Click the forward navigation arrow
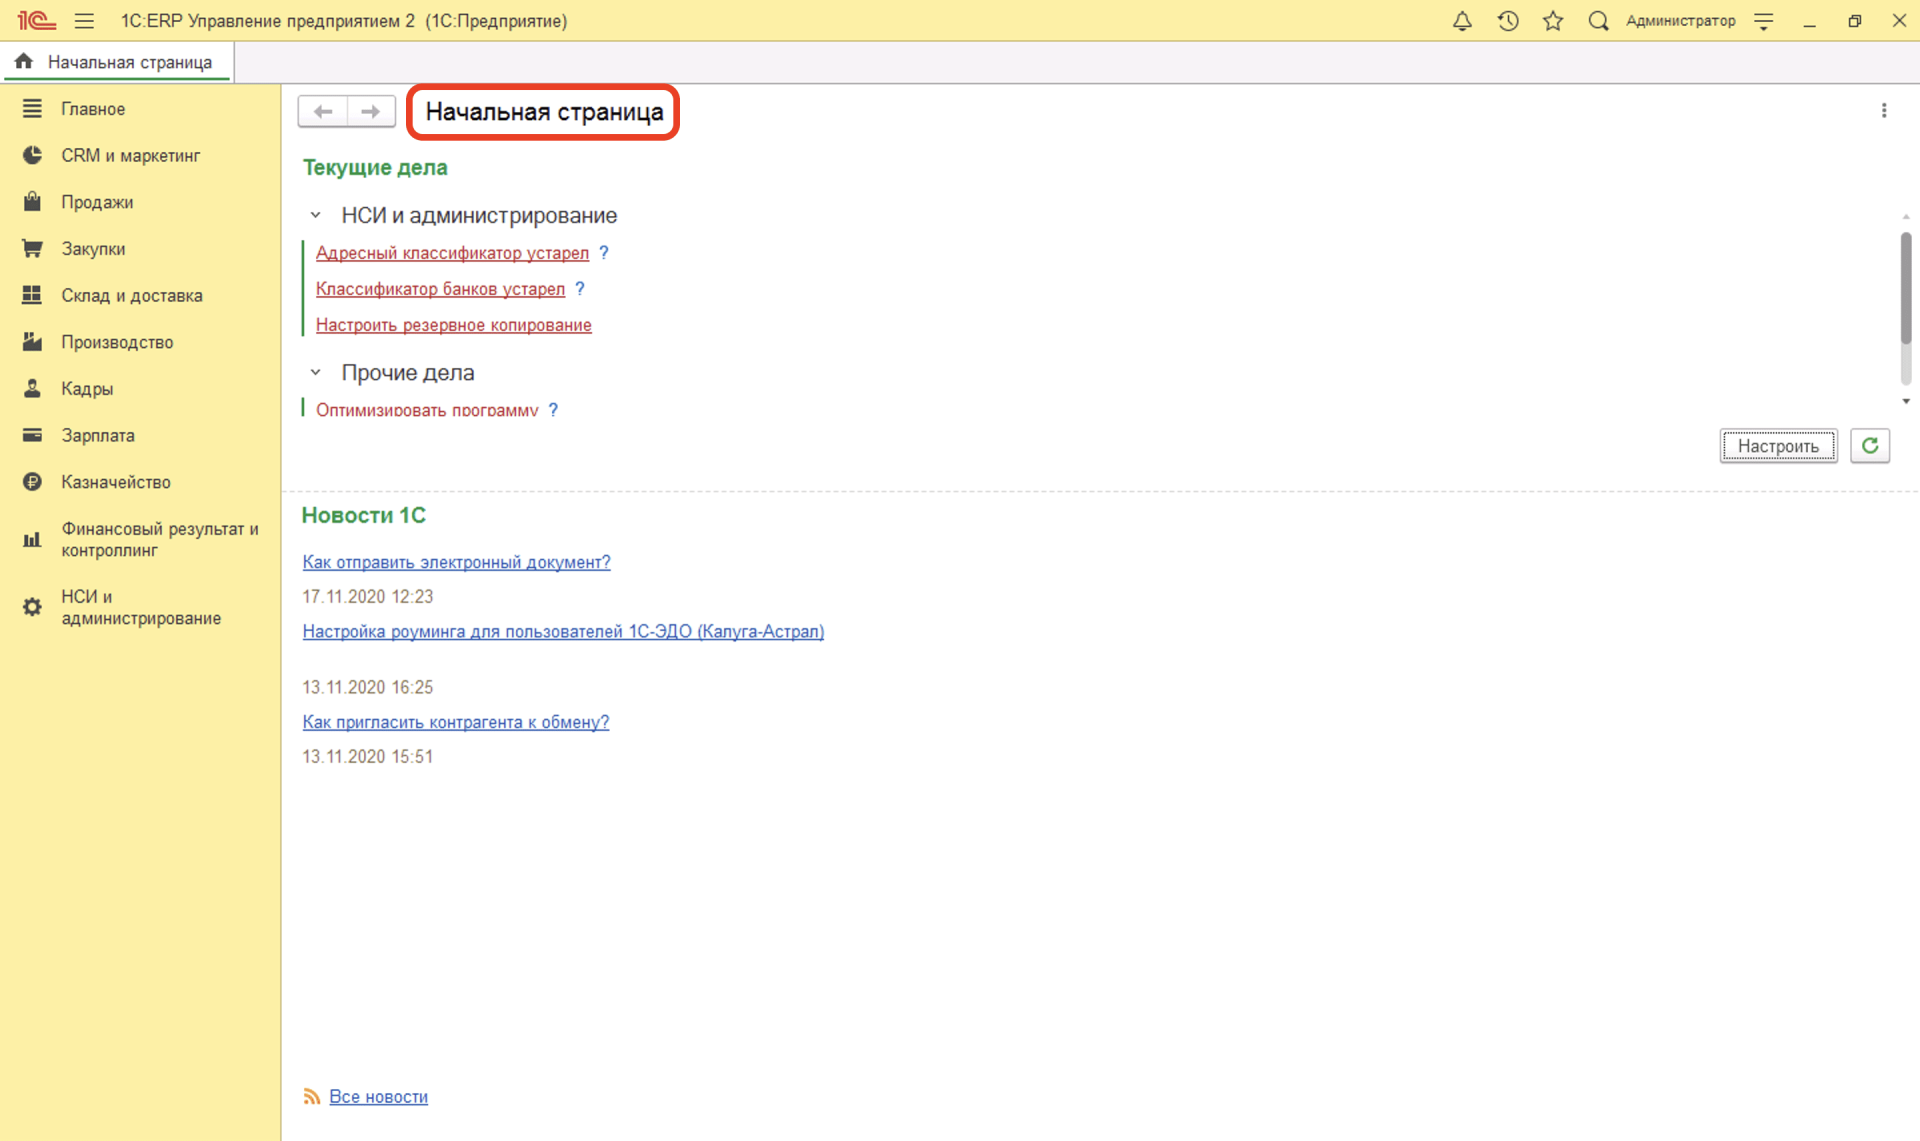The height and width of the screenshot is (1141, 1920). [x=370, y=111]
